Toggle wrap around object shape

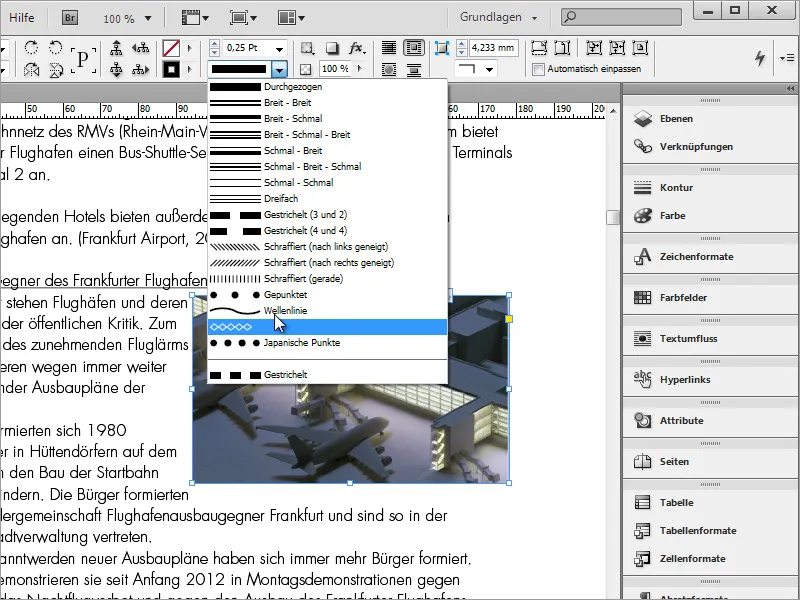click(x=389, y=69)
